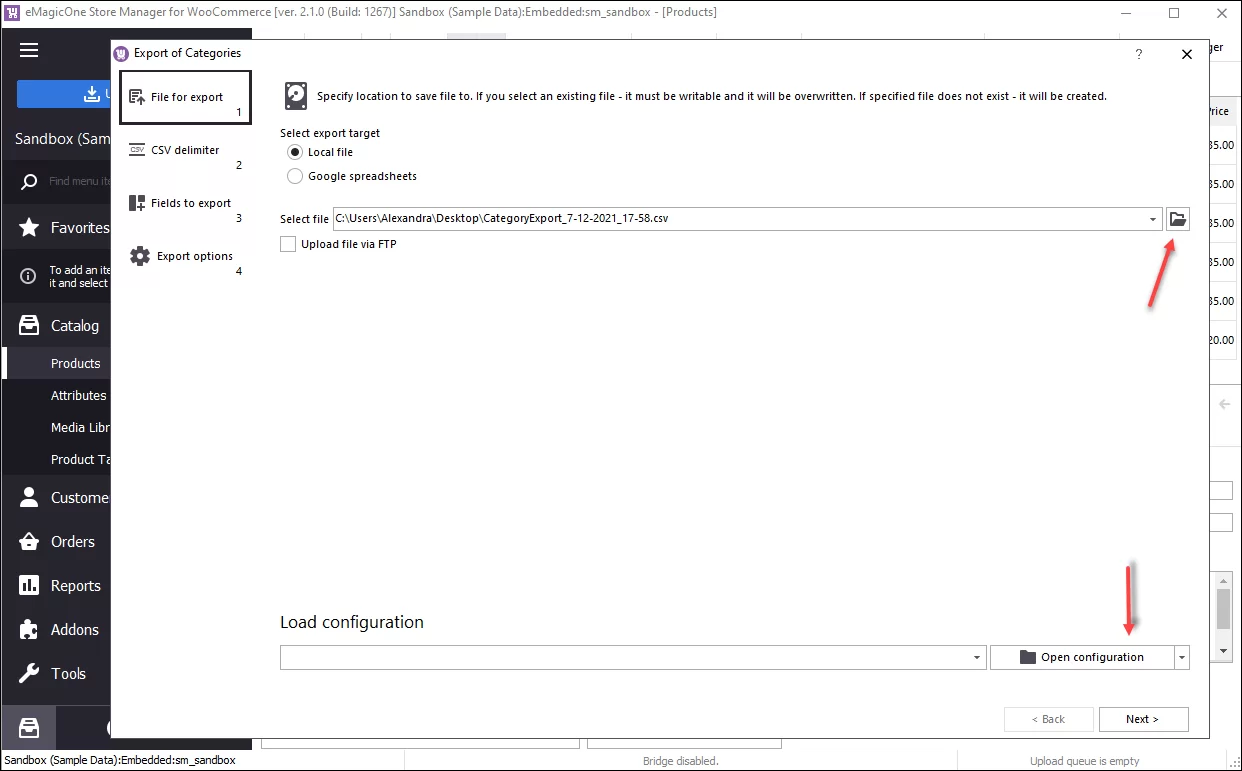Browse for export file with folder icon

coord(1177,218)
